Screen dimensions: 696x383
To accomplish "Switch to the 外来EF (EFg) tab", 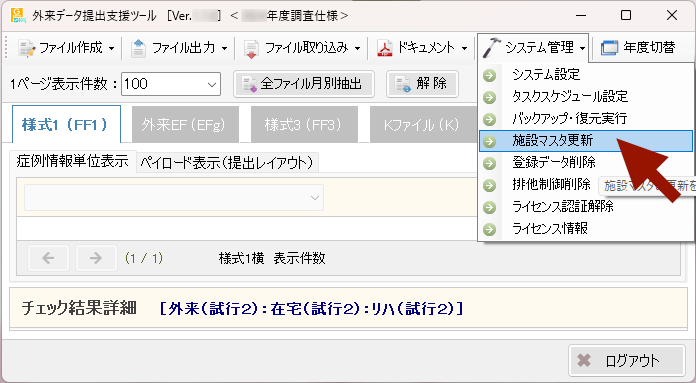I will (x=185, y=125).
